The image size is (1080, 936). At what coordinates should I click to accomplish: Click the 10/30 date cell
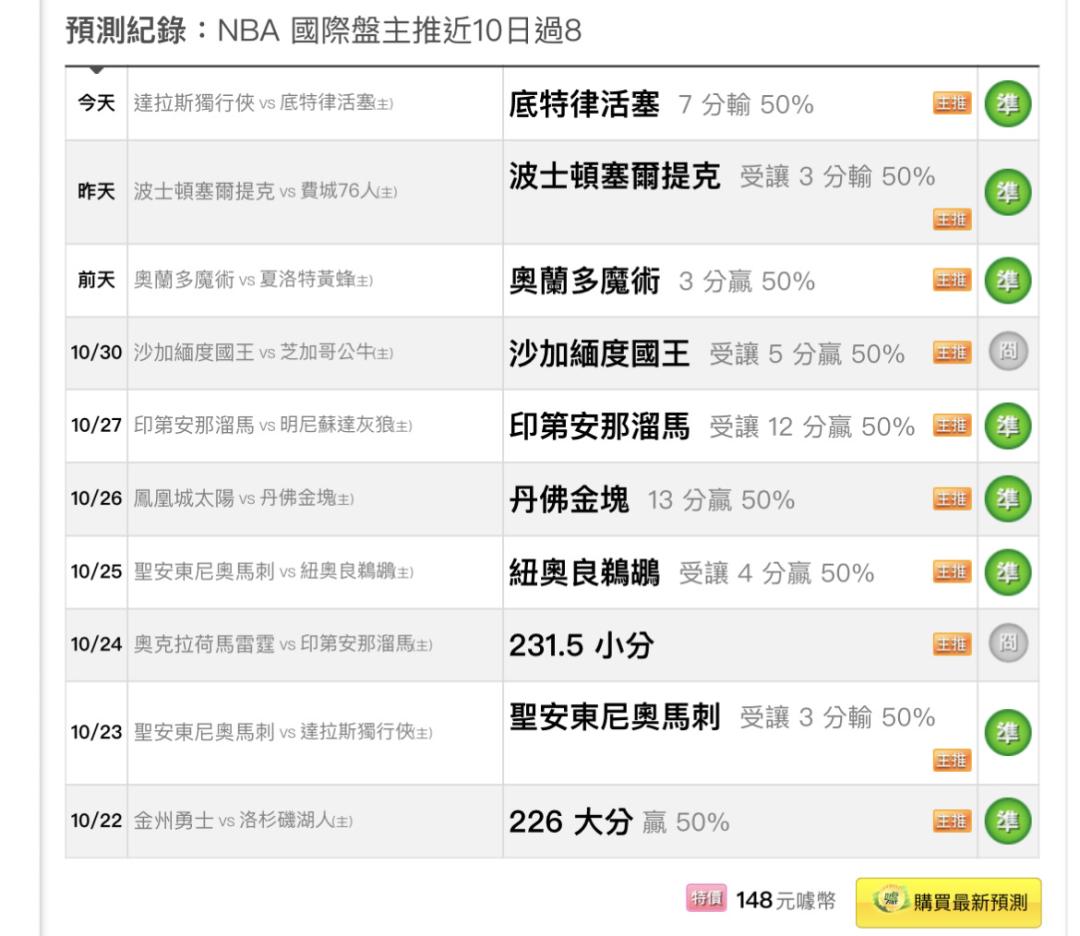tap(96, 353)
